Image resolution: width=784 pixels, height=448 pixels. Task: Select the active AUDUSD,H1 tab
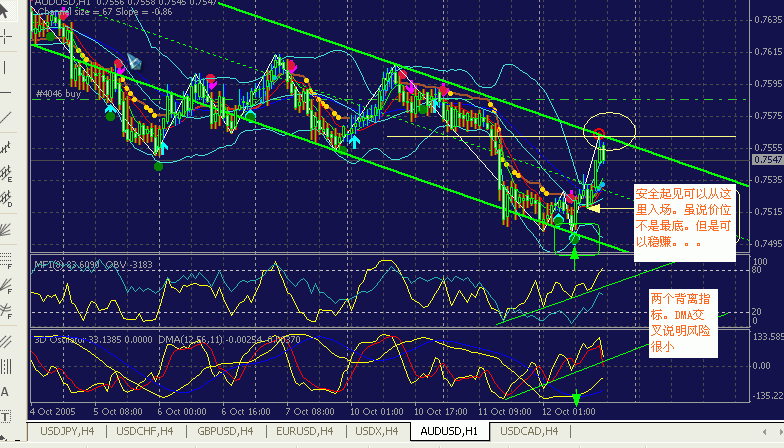[449, 431]
